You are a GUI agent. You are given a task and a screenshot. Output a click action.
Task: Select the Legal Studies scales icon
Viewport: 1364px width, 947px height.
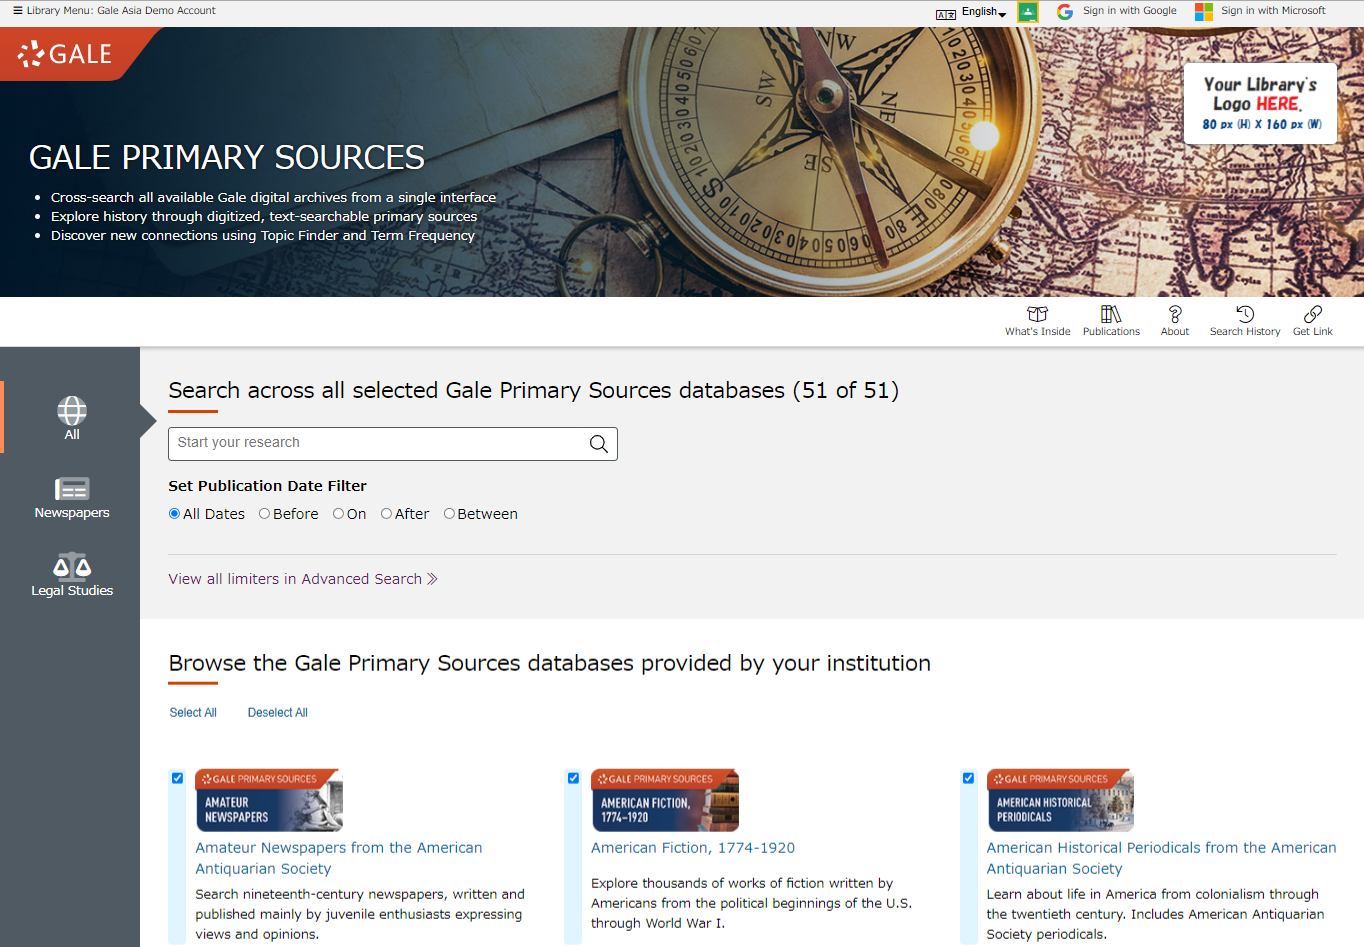tap(72, 567)
